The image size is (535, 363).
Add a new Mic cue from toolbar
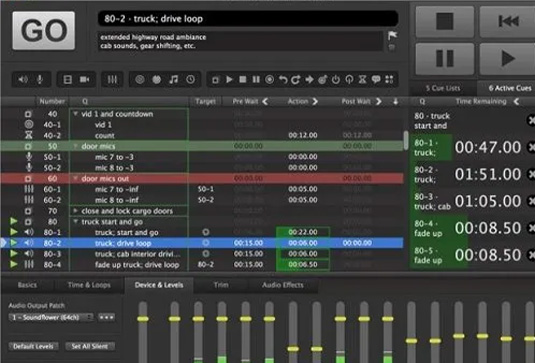tap(40, 80)
